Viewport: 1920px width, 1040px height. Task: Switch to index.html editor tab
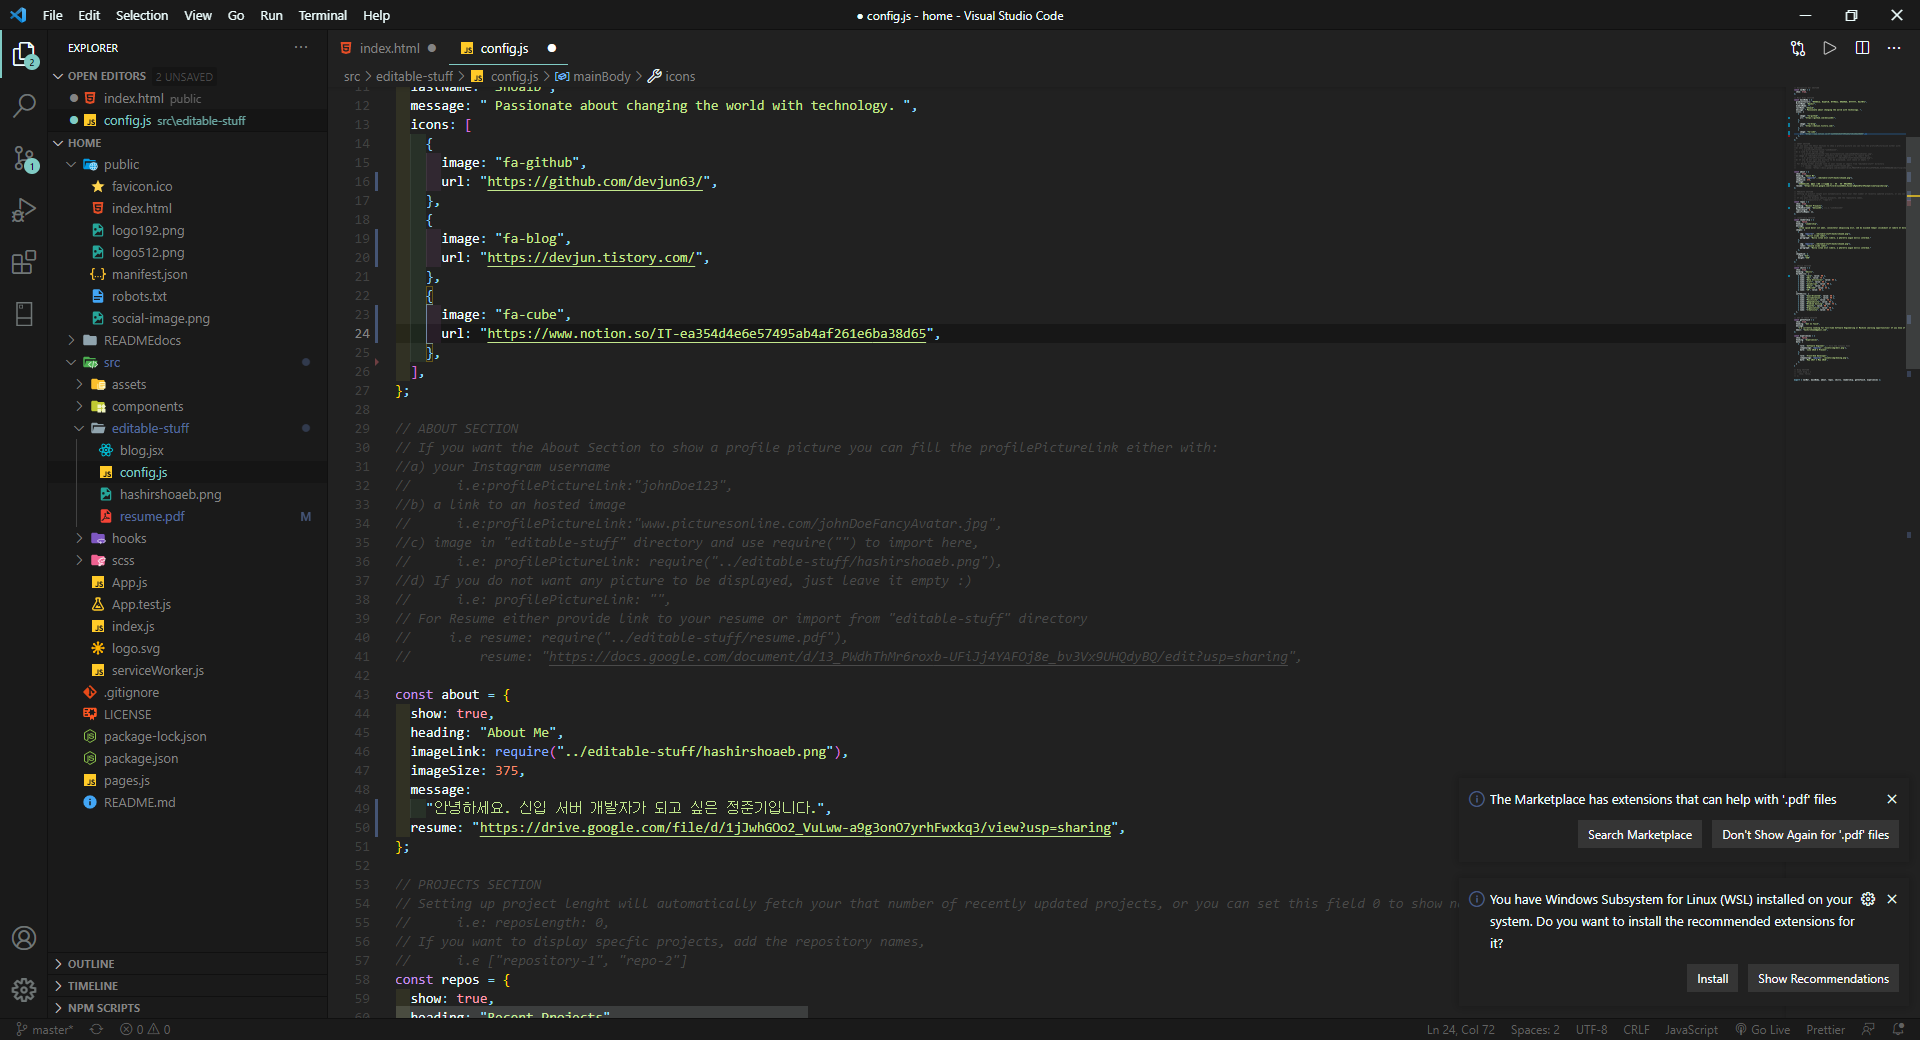tap(389, 48)
